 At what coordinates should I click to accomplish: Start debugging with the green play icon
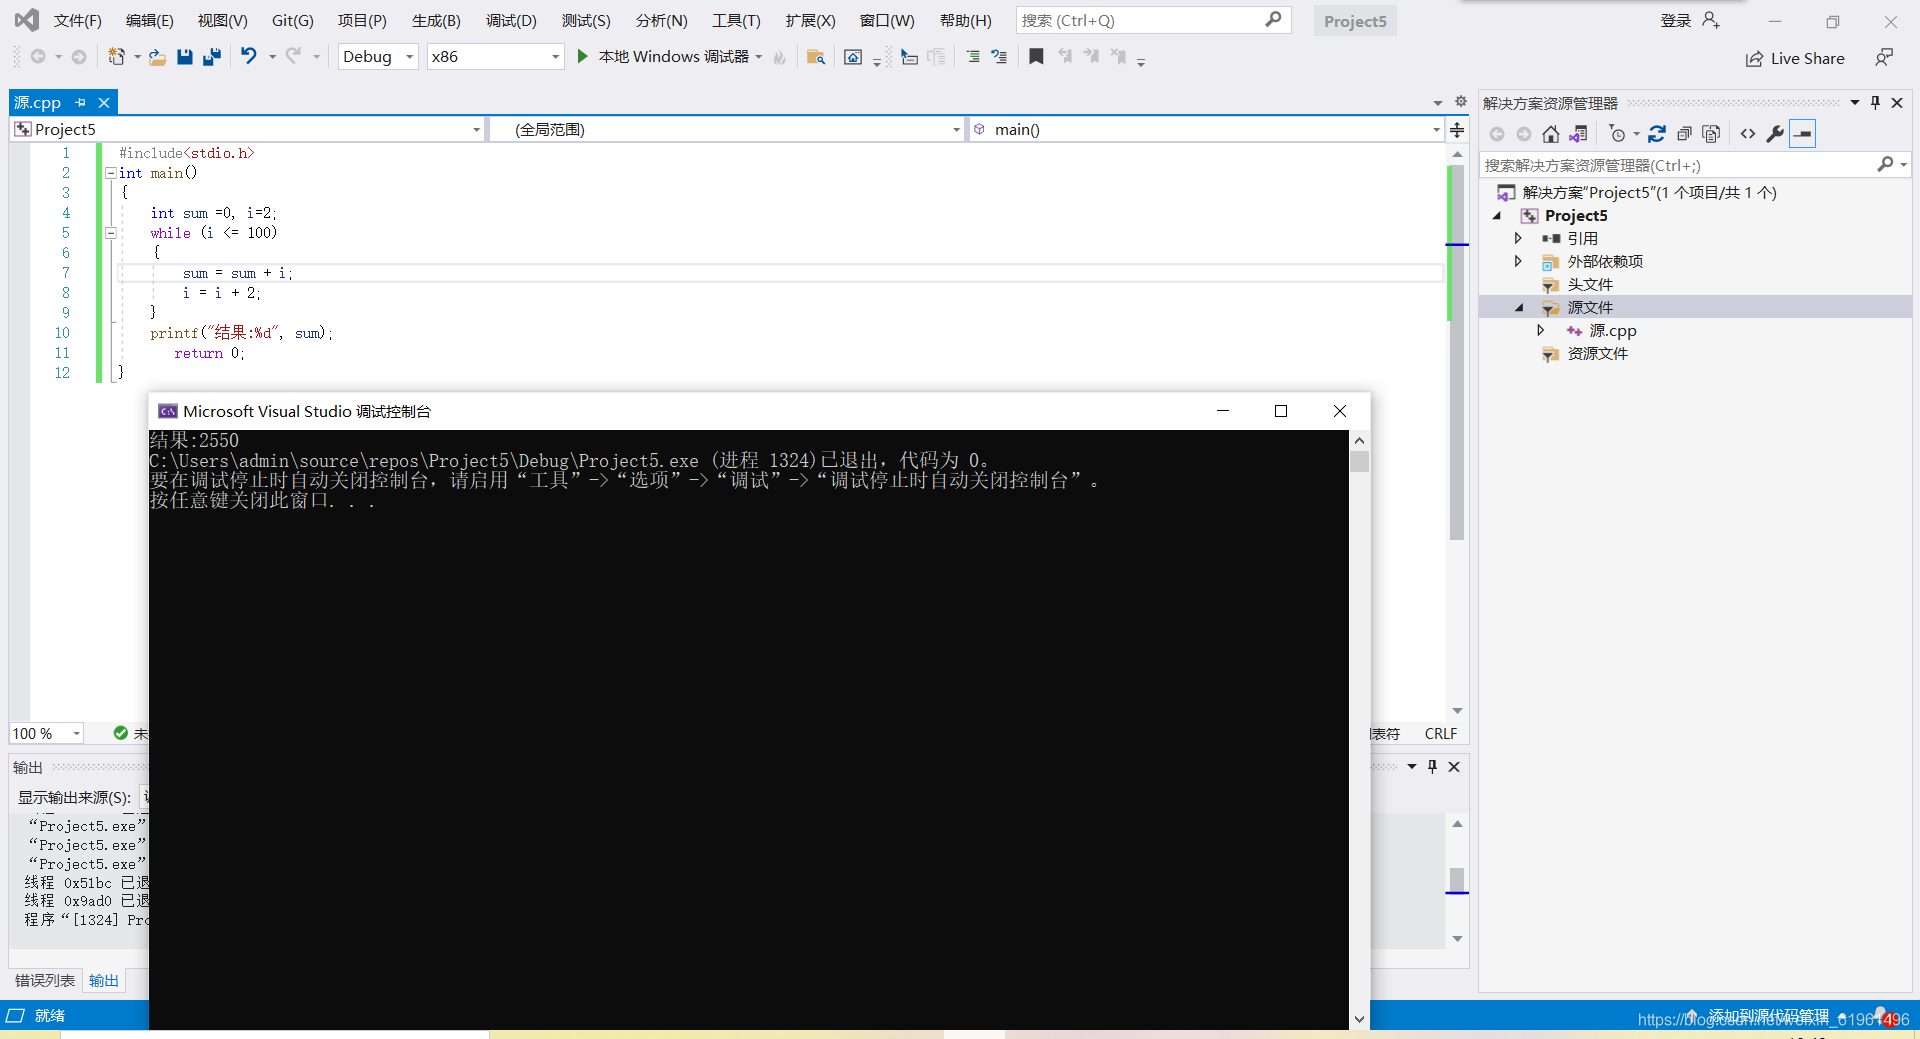click(x=582, y=57)
